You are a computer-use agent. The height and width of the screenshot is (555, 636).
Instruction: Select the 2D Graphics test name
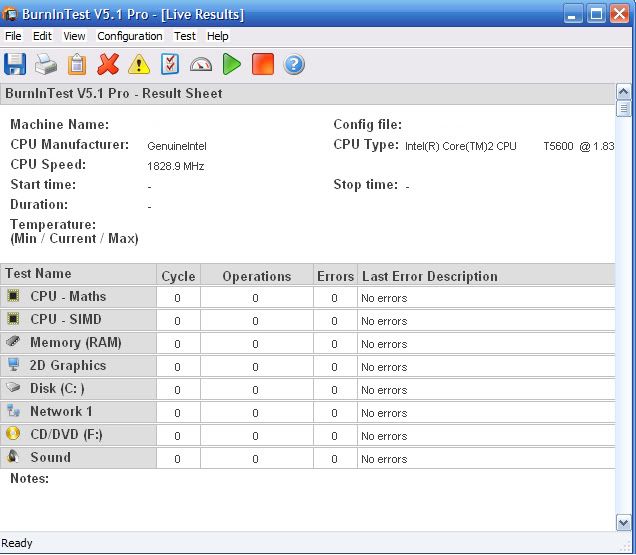68,365
